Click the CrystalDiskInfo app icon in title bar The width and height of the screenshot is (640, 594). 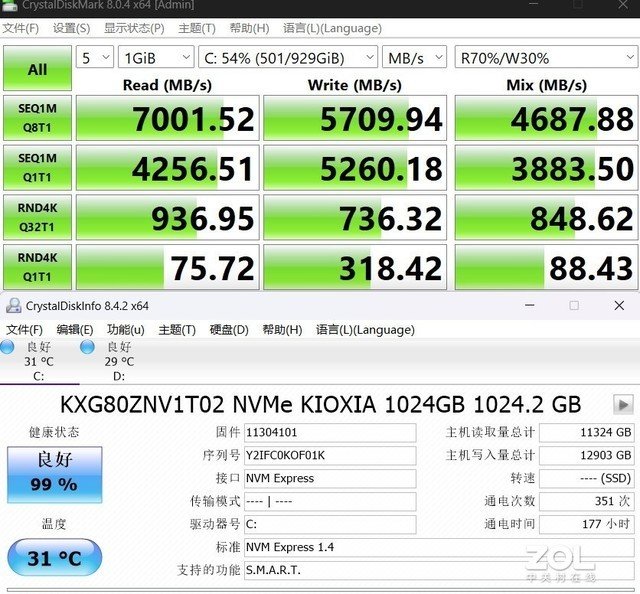pyautogui.click(x=13, y=306)
